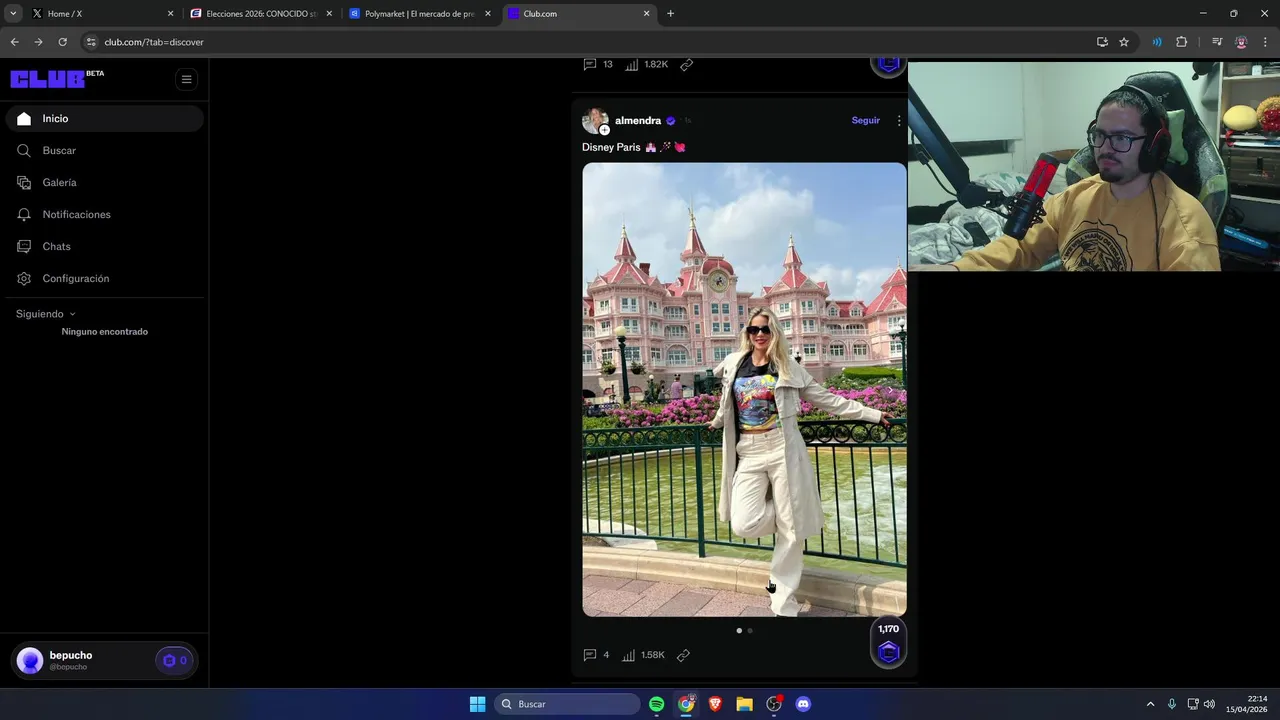Open the blue sound-wave extension

point(1157,42)
